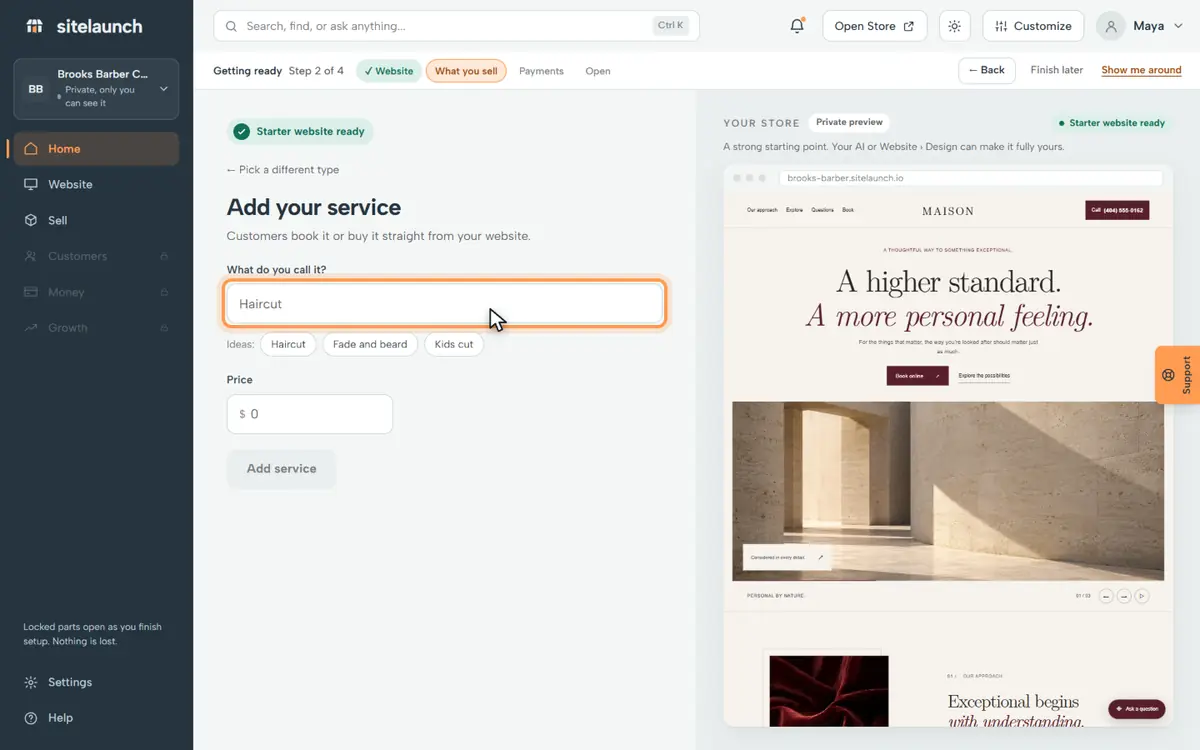
Task: Click the Book online button in preview
Action: point(917,376)
